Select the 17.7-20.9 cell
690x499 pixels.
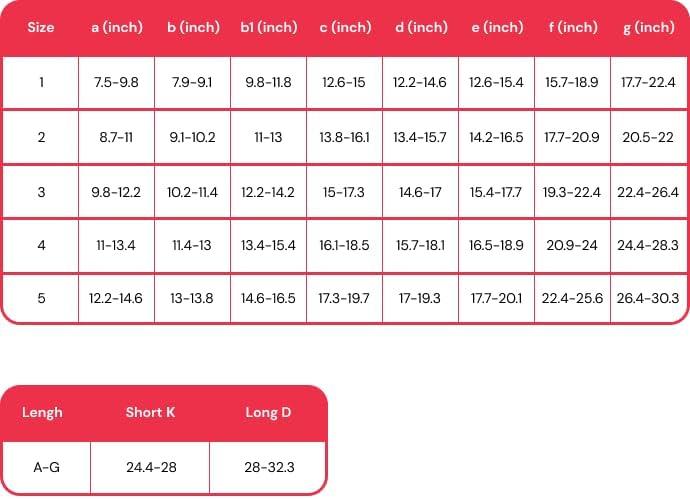(x=572, y=137)
